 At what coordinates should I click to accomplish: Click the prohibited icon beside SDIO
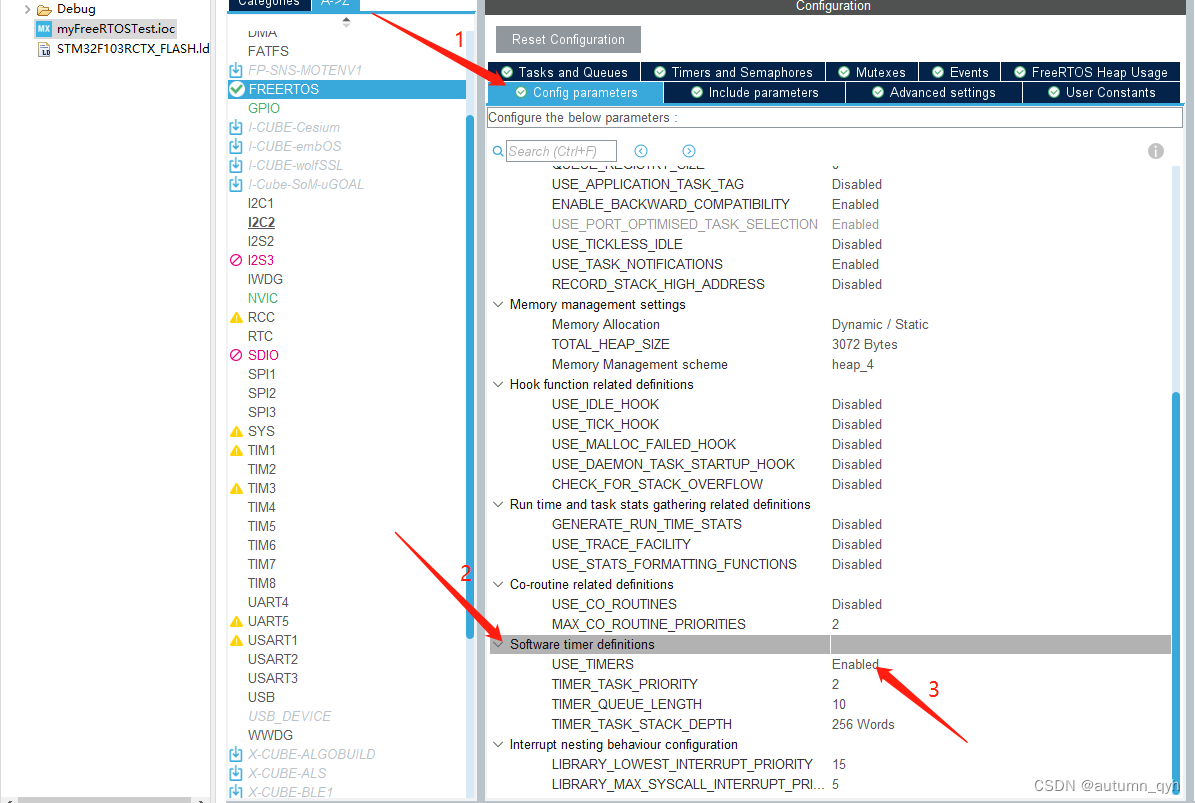pyautogui.click(x=237, y=354)
